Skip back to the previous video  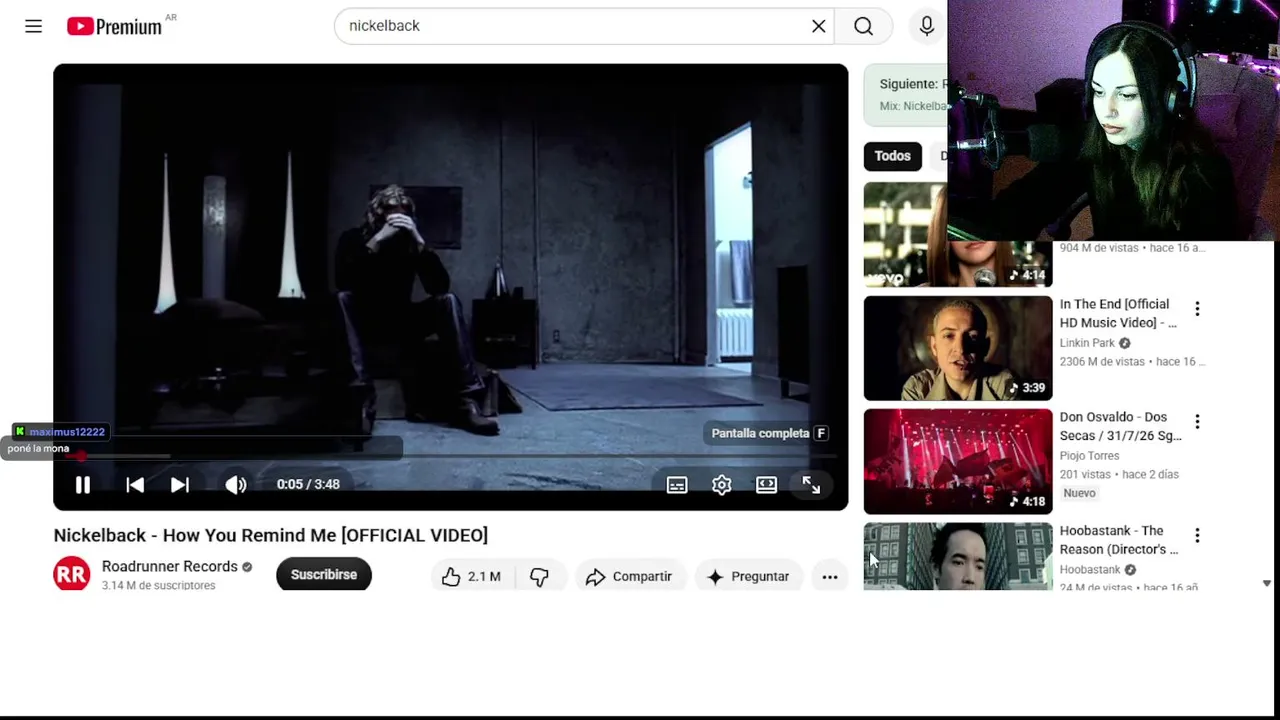point(135,485)
